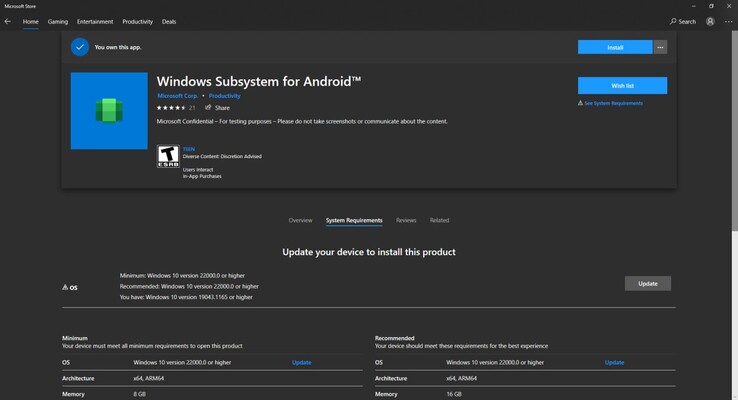The height and width of the screenshot is (400, 738).
Task: Click the star rating row
Action: click(x=171, y=108)
